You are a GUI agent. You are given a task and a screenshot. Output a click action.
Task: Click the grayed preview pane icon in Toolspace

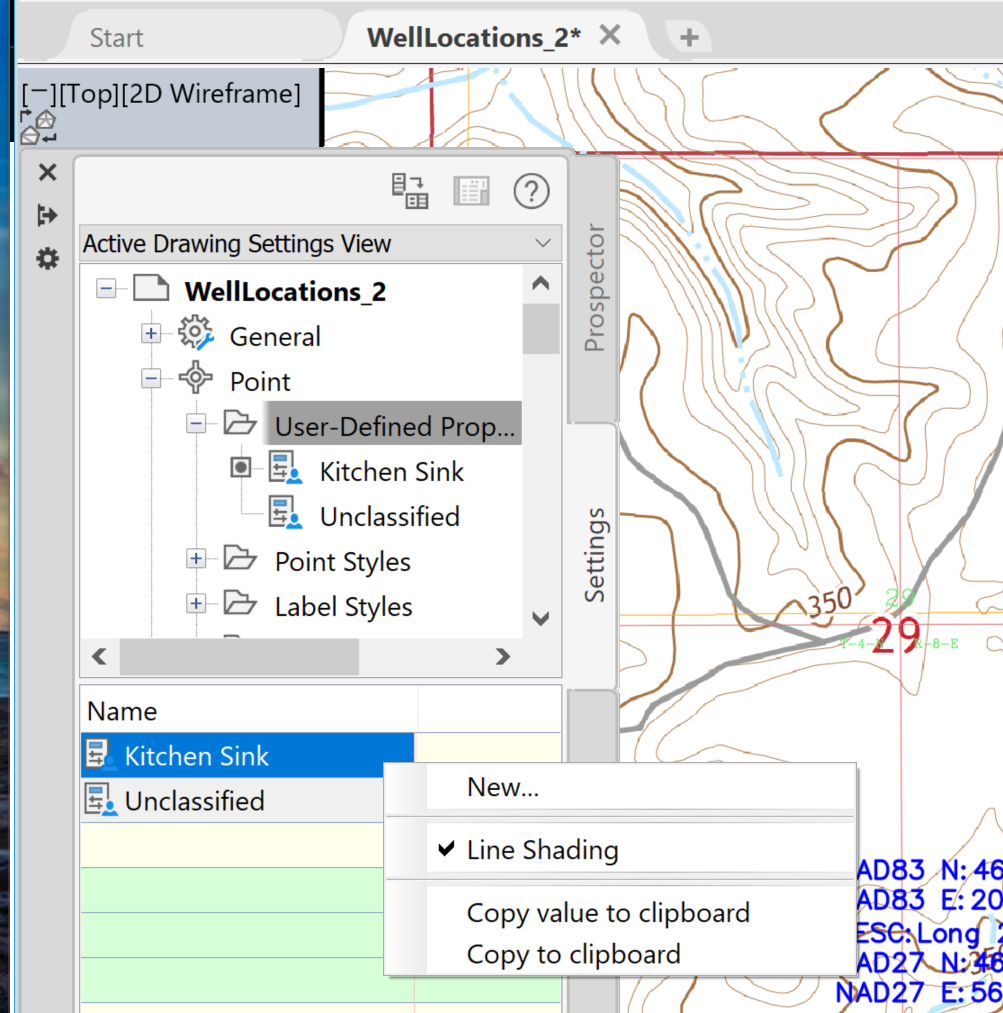pos(471,190)
